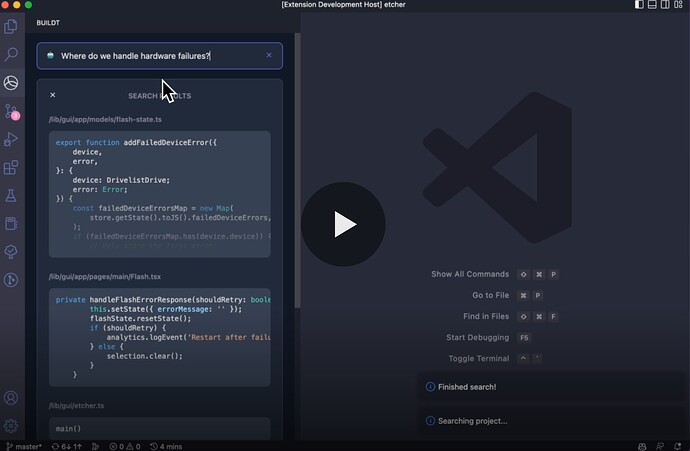690x451 pixels.
Task: Open the notebook-style icon in activity bar
Action: coord(11,224)
